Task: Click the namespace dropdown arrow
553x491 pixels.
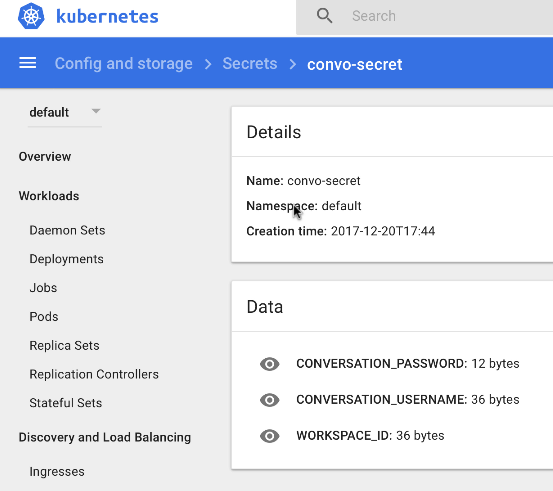Action: pyautogui.click(x=96, y=111)
